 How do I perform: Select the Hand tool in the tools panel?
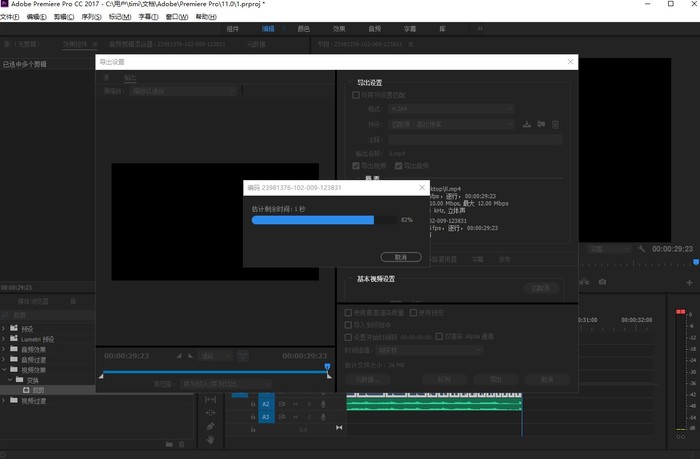point(211,438)
